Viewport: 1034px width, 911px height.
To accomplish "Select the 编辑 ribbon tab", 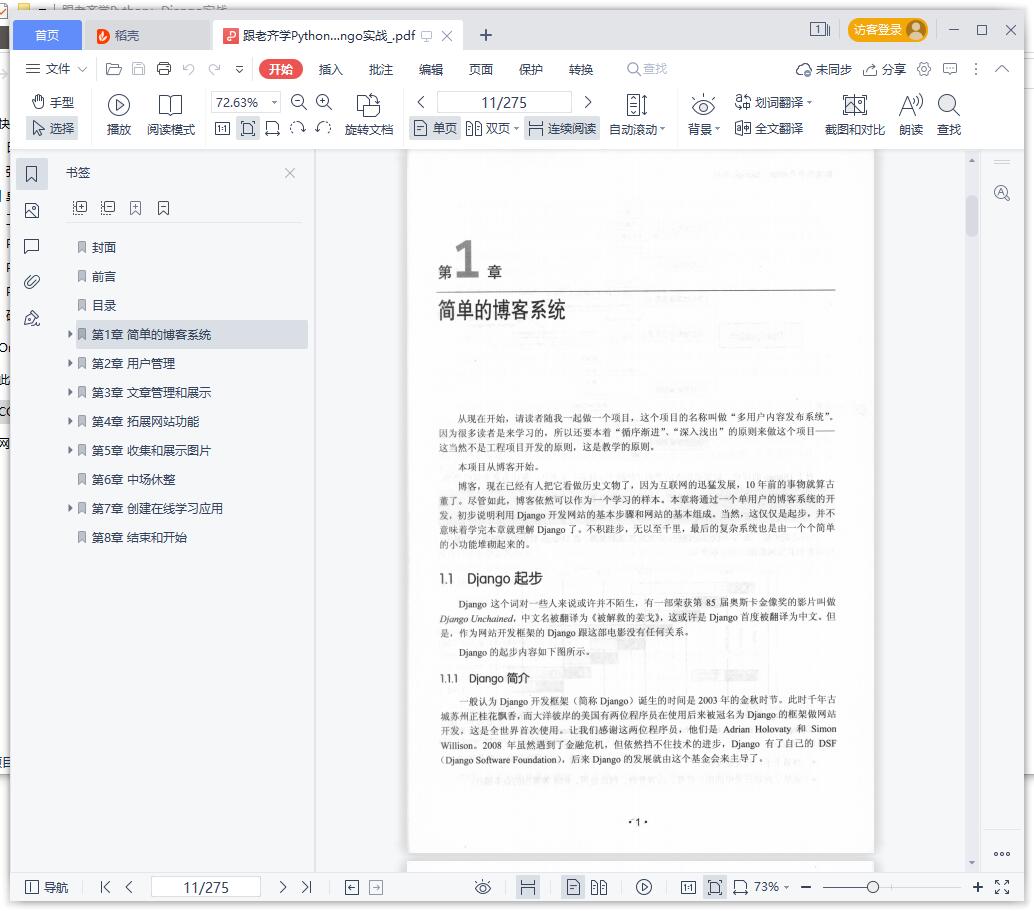I will click(x=431, y=69).
